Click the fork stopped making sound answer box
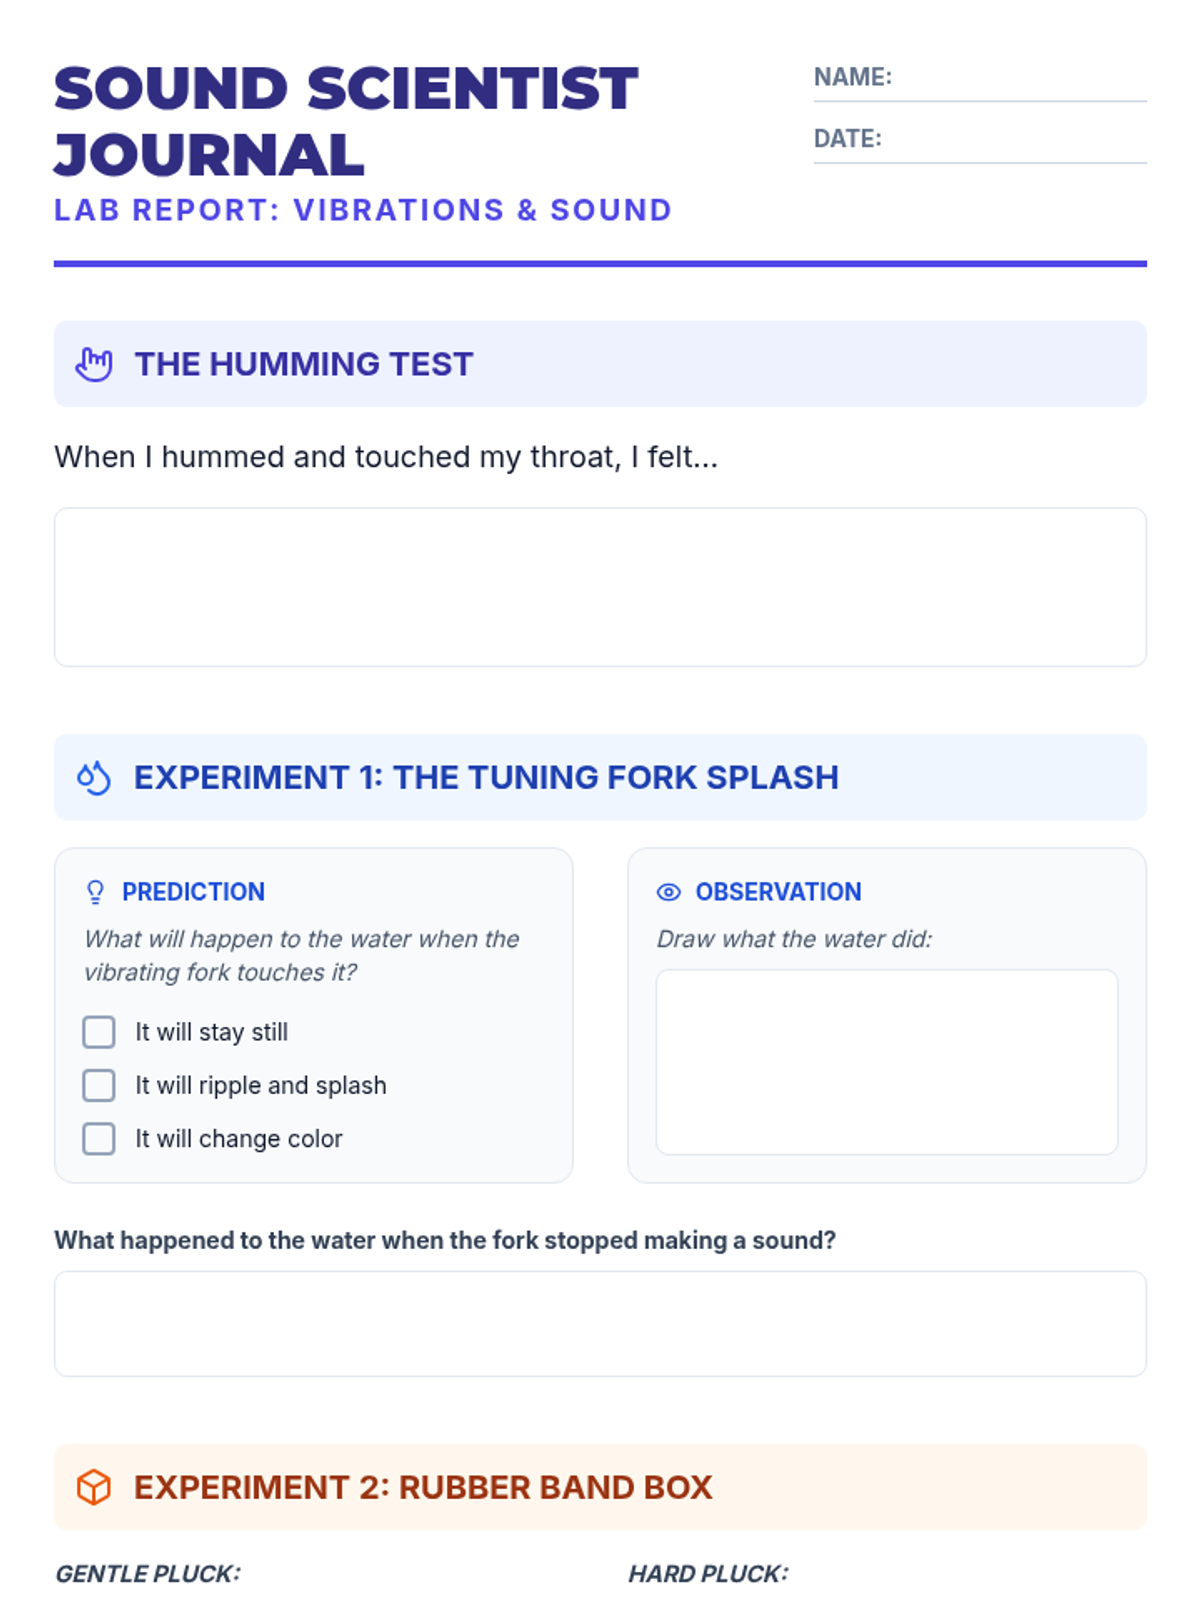 coord(600,1323)
